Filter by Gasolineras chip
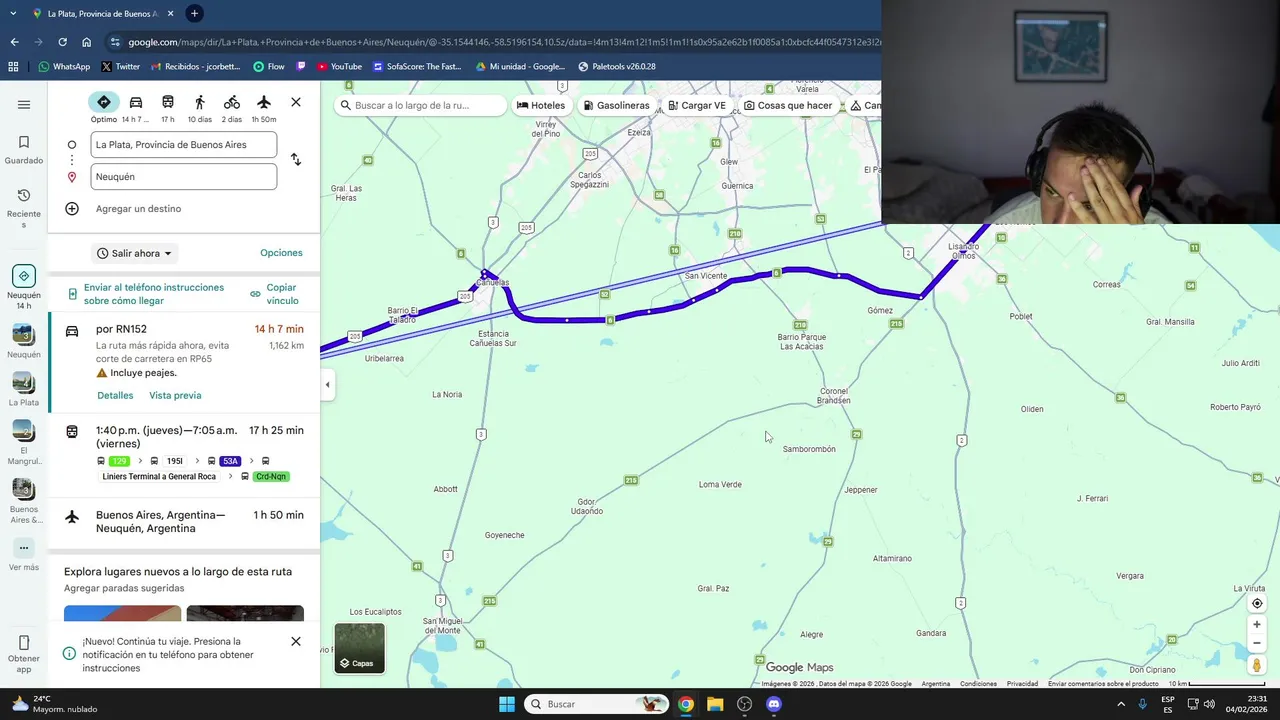The image size is (1280, 720). pos(616,105)
